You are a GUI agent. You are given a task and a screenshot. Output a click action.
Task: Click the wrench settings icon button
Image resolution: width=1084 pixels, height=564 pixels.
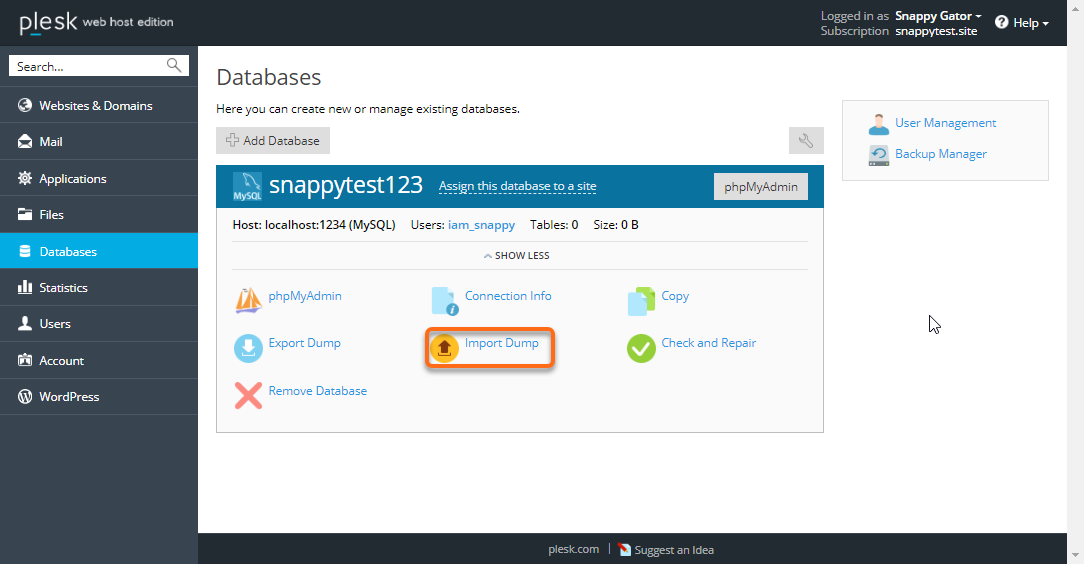806,141
